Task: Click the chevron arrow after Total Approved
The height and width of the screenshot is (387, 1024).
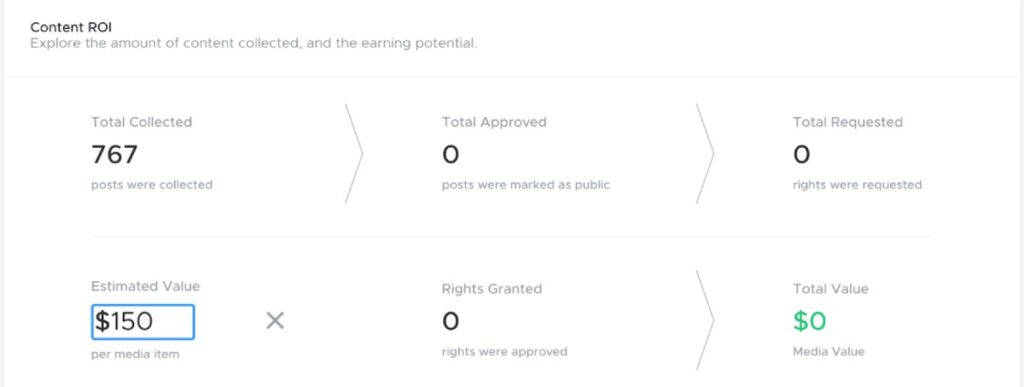Action: 705,153
